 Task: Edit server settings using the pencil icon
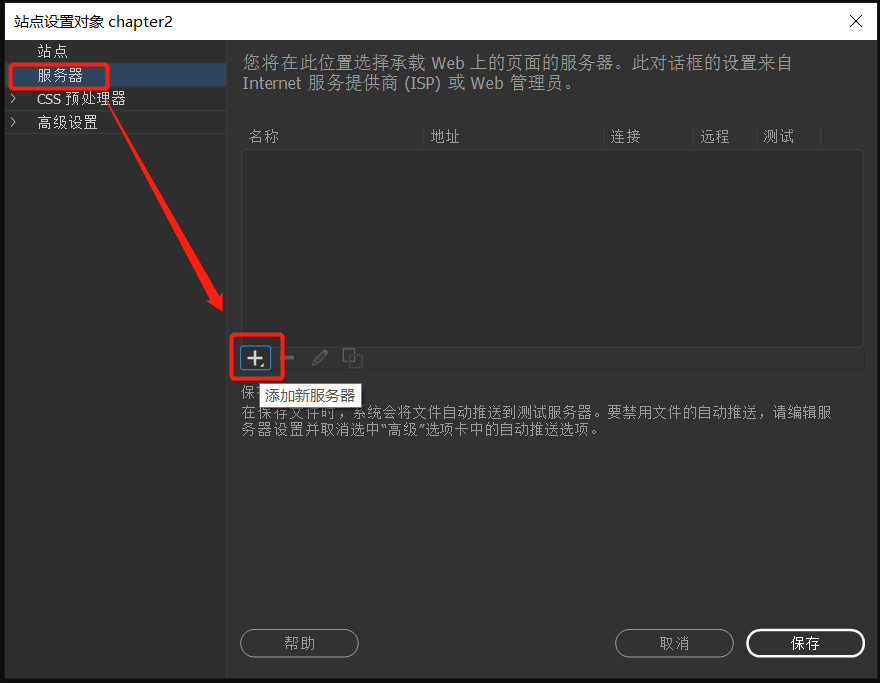320,358
